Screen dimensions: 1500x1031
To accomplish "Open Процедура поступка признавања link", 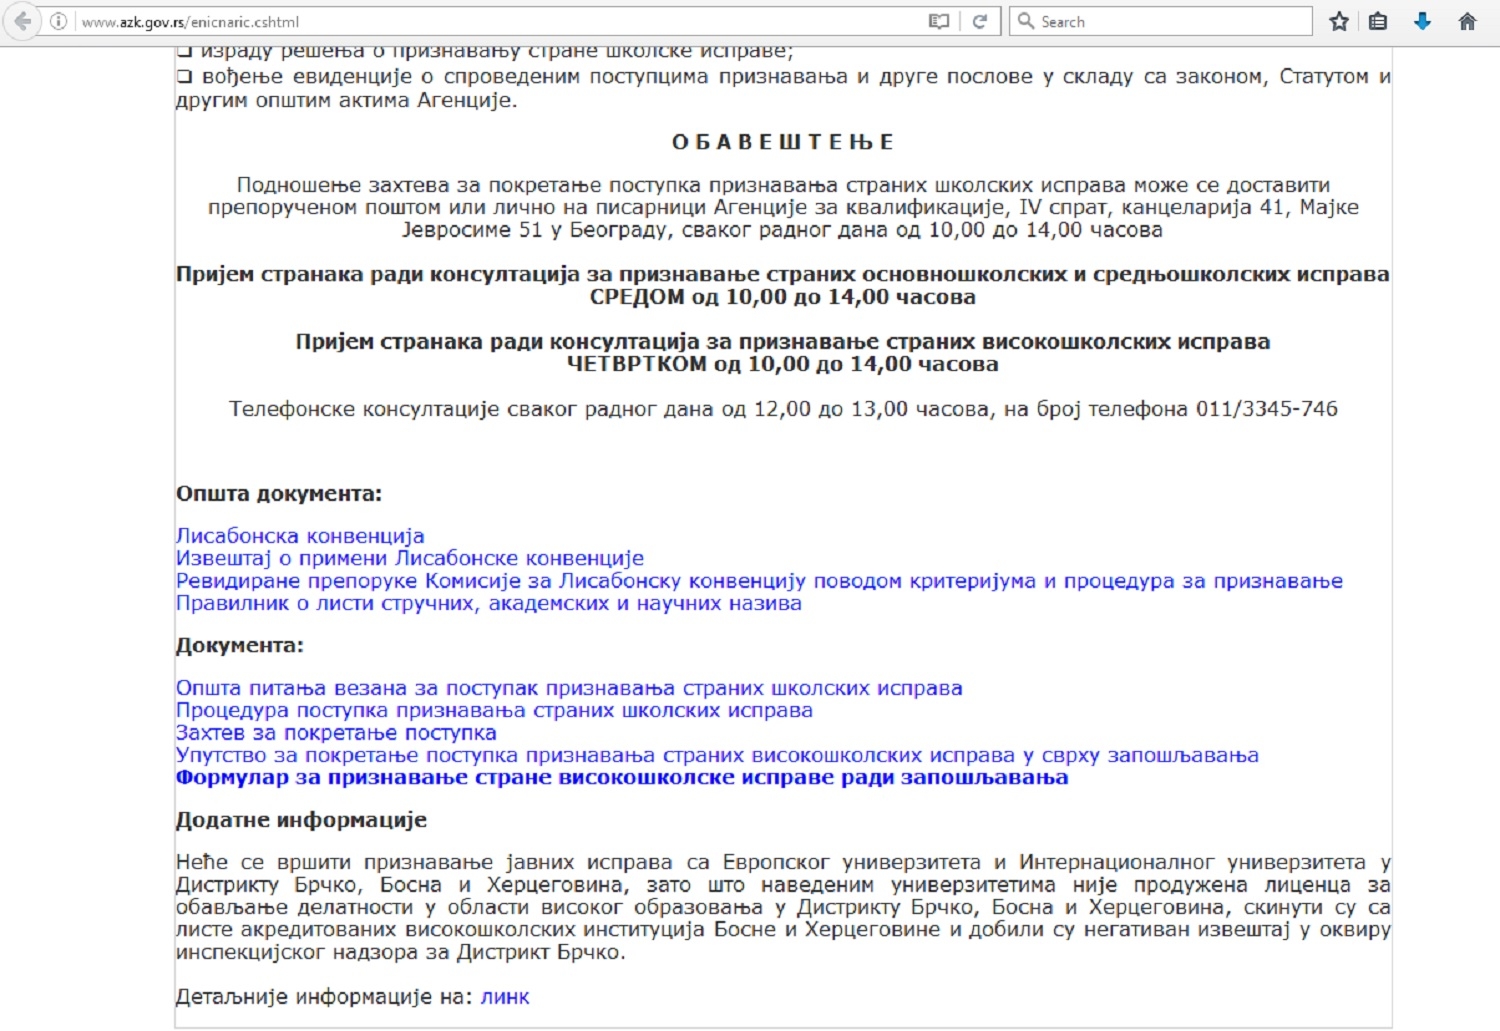I will [494, 711].
